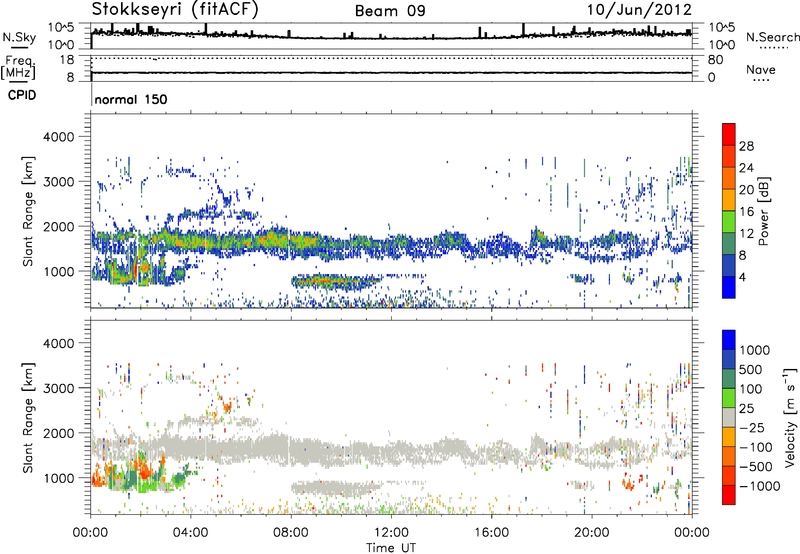
Task: Click the '3000' tick of the velocity panel
Action: click(x=58, y=388)
